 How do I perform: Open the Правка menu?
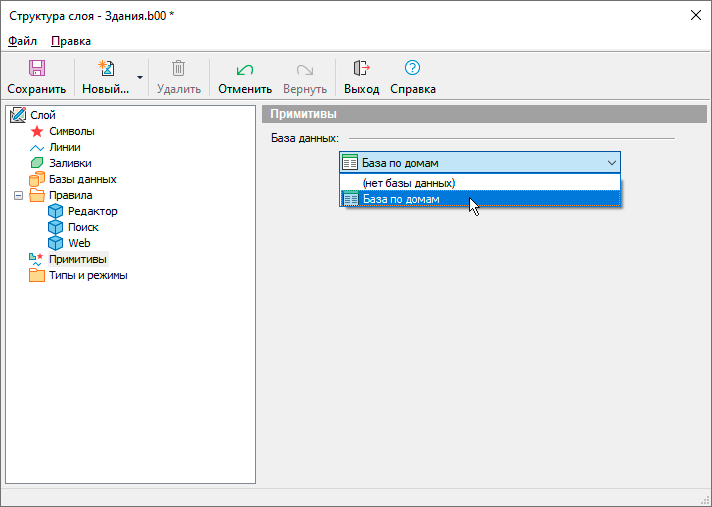[70, 41]
